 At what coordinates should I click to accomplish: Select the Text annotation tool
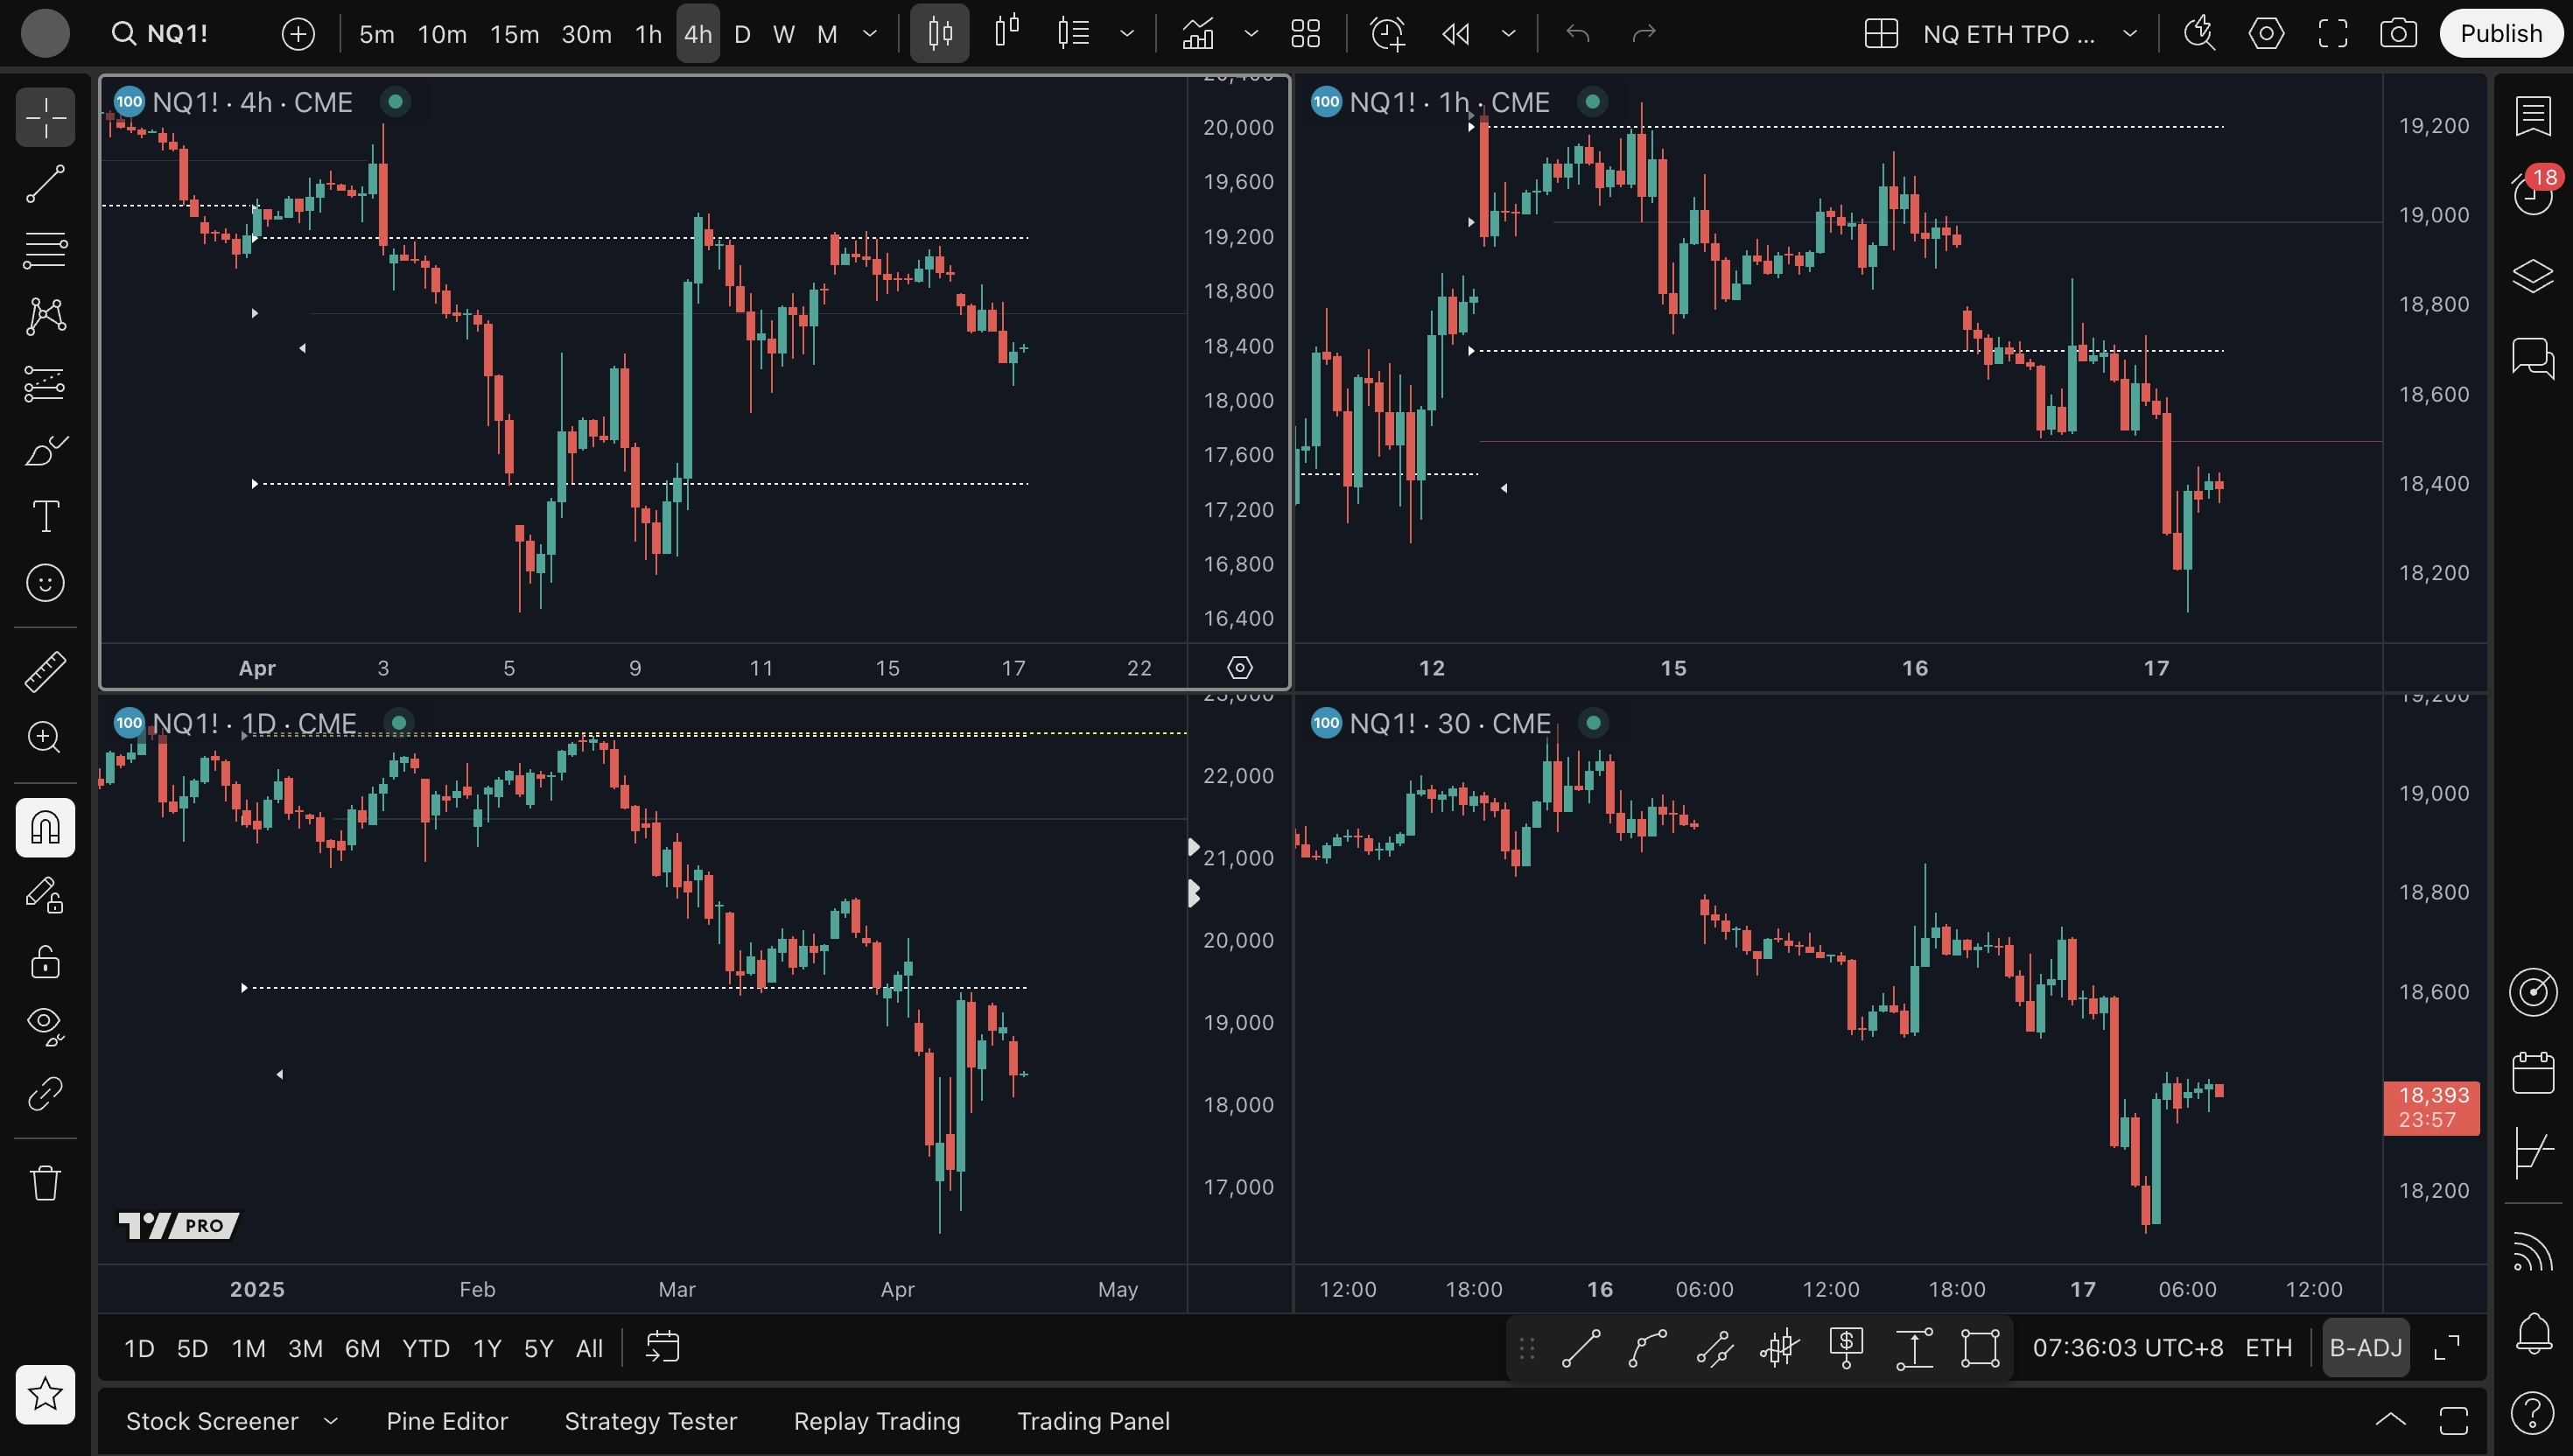pos(45,517)
